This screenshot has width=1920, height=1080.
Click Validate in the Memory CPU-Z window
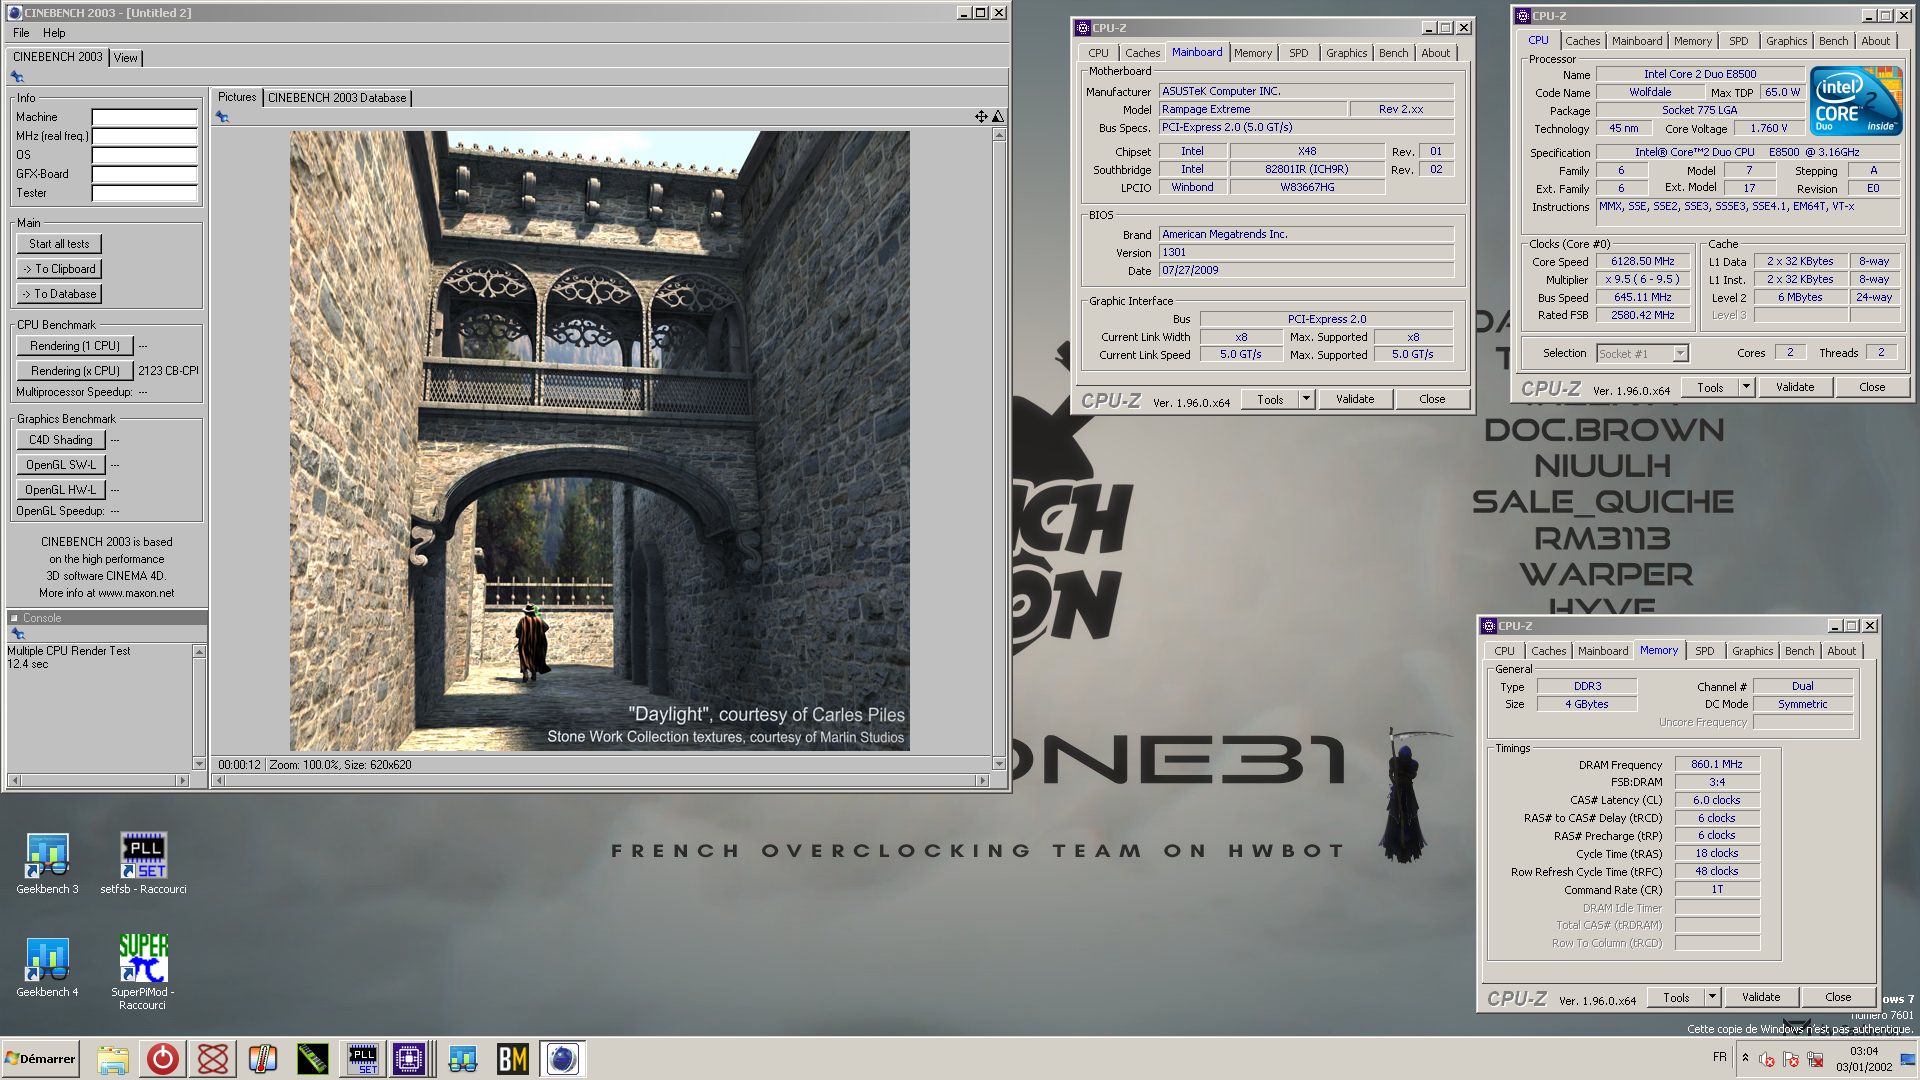1761,997
